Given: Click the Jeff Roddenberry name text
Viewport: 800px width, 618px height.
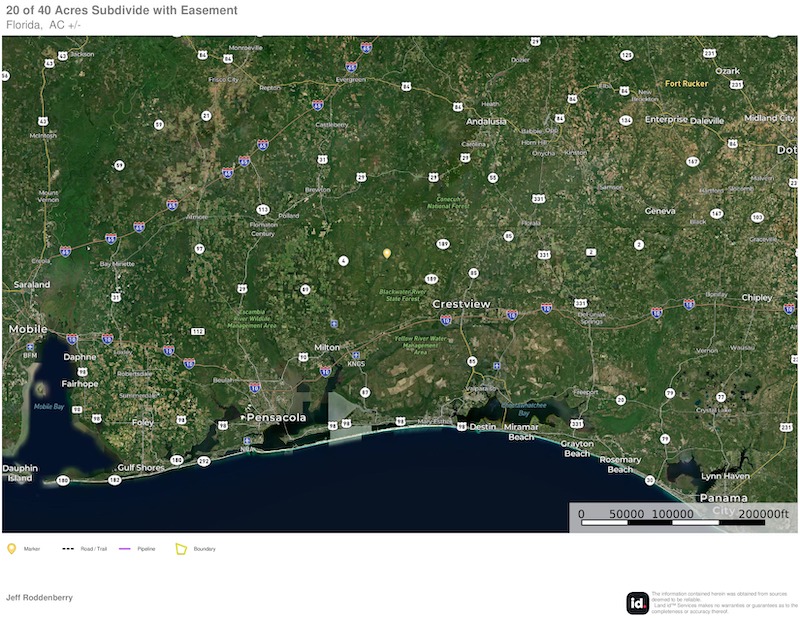Looking at the screenshot, I should pos(39,597).
